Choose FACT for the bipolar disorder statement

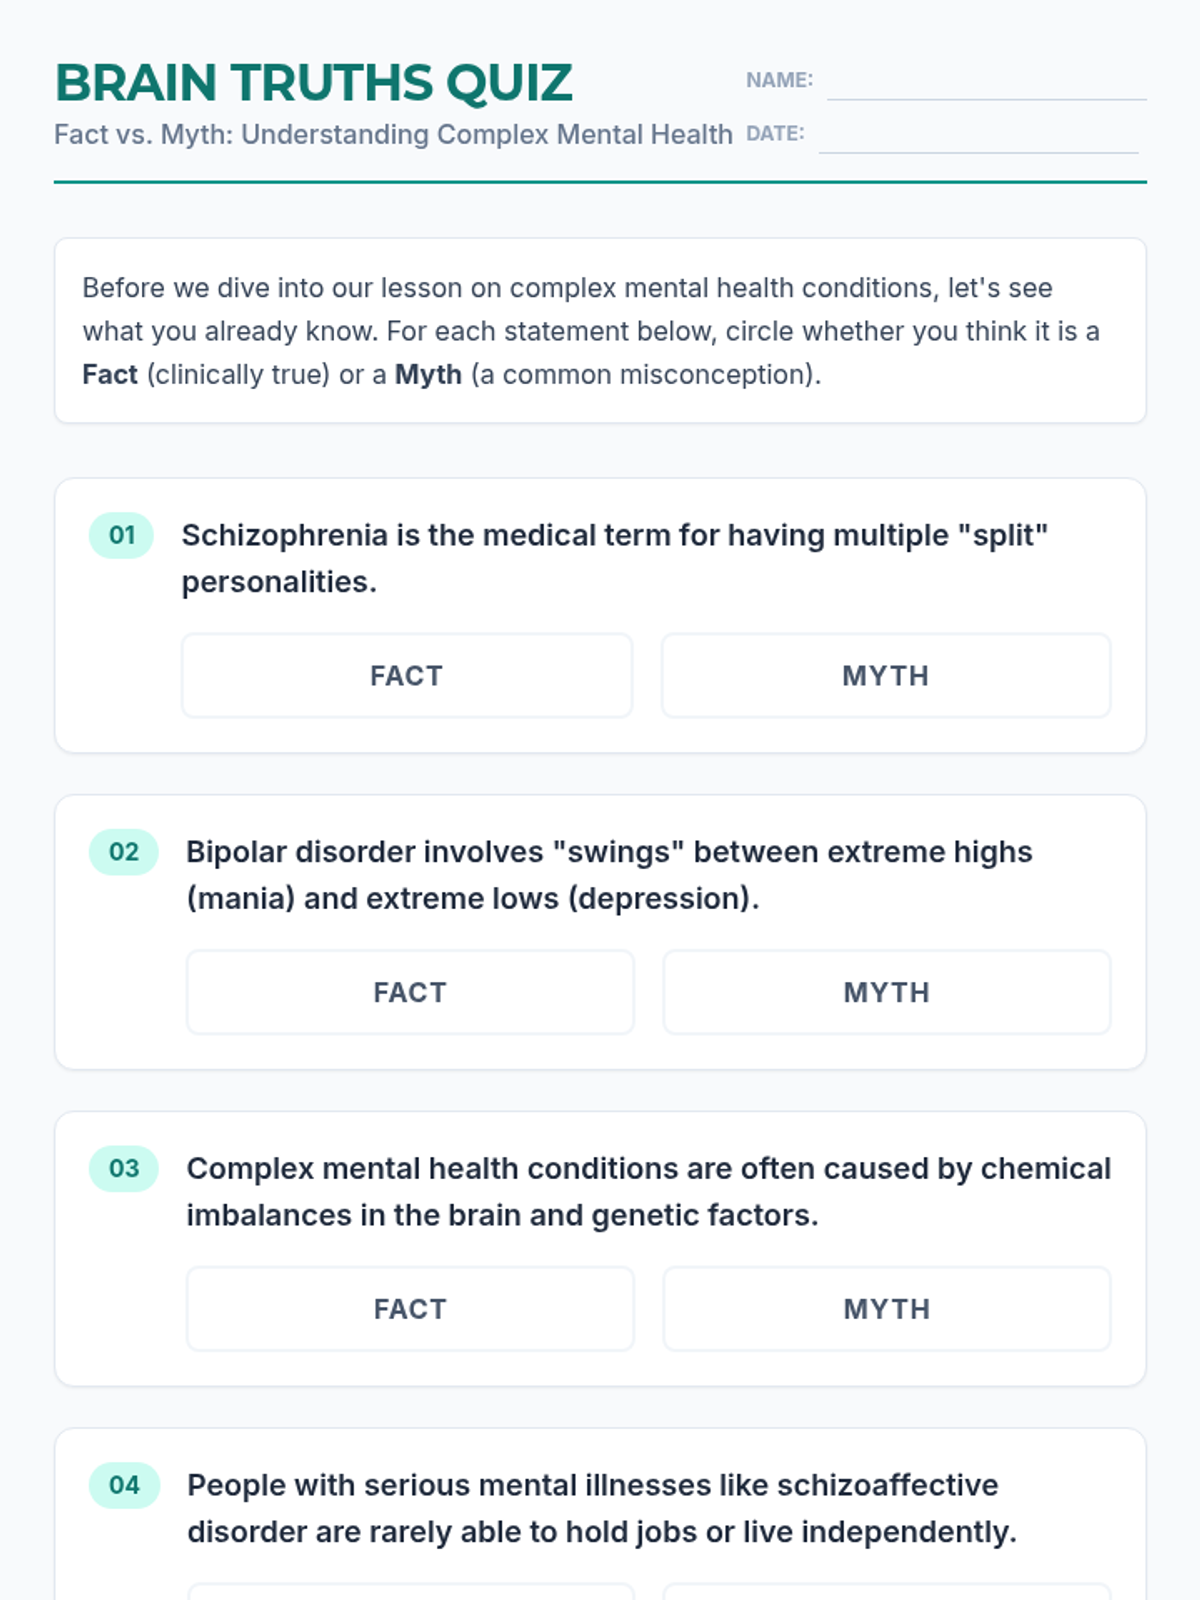(410, 992)
